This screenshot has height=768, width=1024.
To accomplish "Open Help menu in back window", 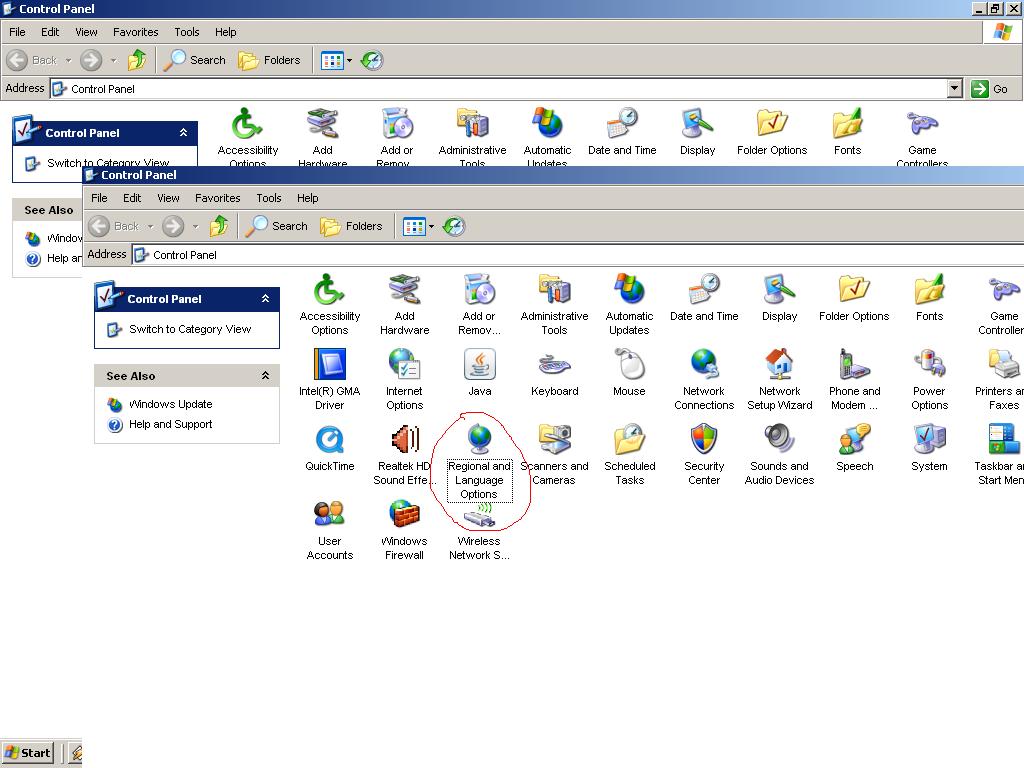I will [226, 32].
